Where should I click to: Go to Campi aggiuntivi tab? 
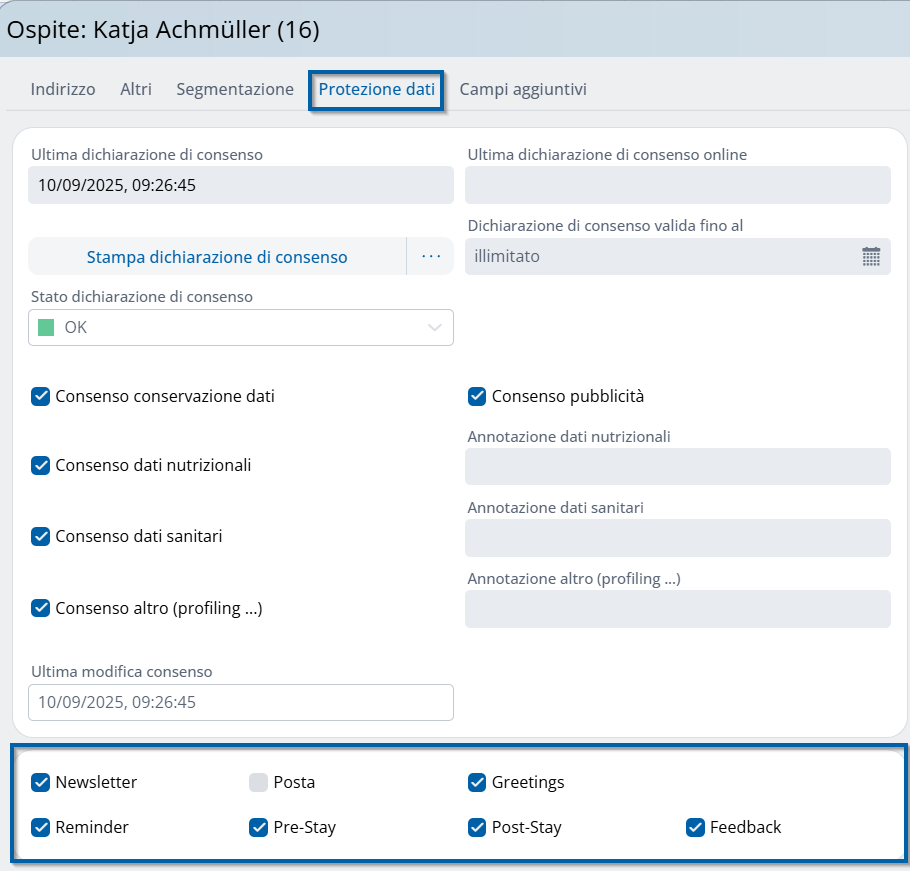pos(523,89)
